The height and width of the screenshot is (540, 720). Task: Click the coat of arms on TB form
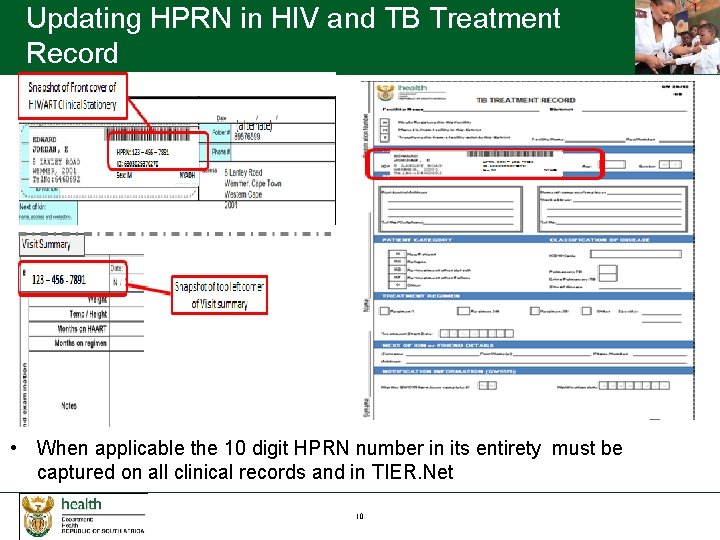click(x=385, y=92)
